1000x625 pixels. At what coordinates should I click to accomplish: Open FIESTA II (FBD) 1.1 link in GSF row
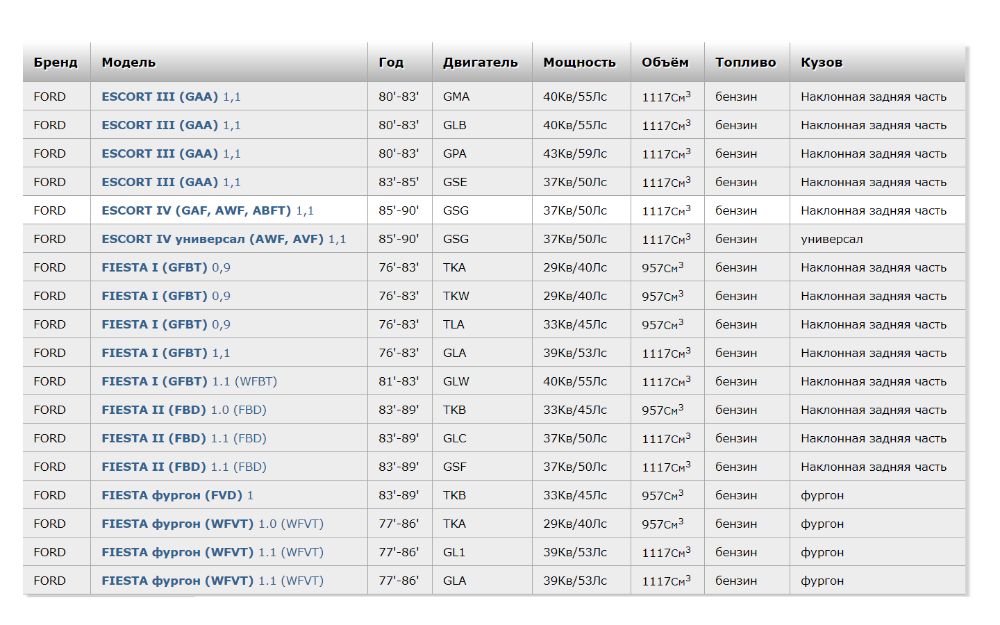184,467
